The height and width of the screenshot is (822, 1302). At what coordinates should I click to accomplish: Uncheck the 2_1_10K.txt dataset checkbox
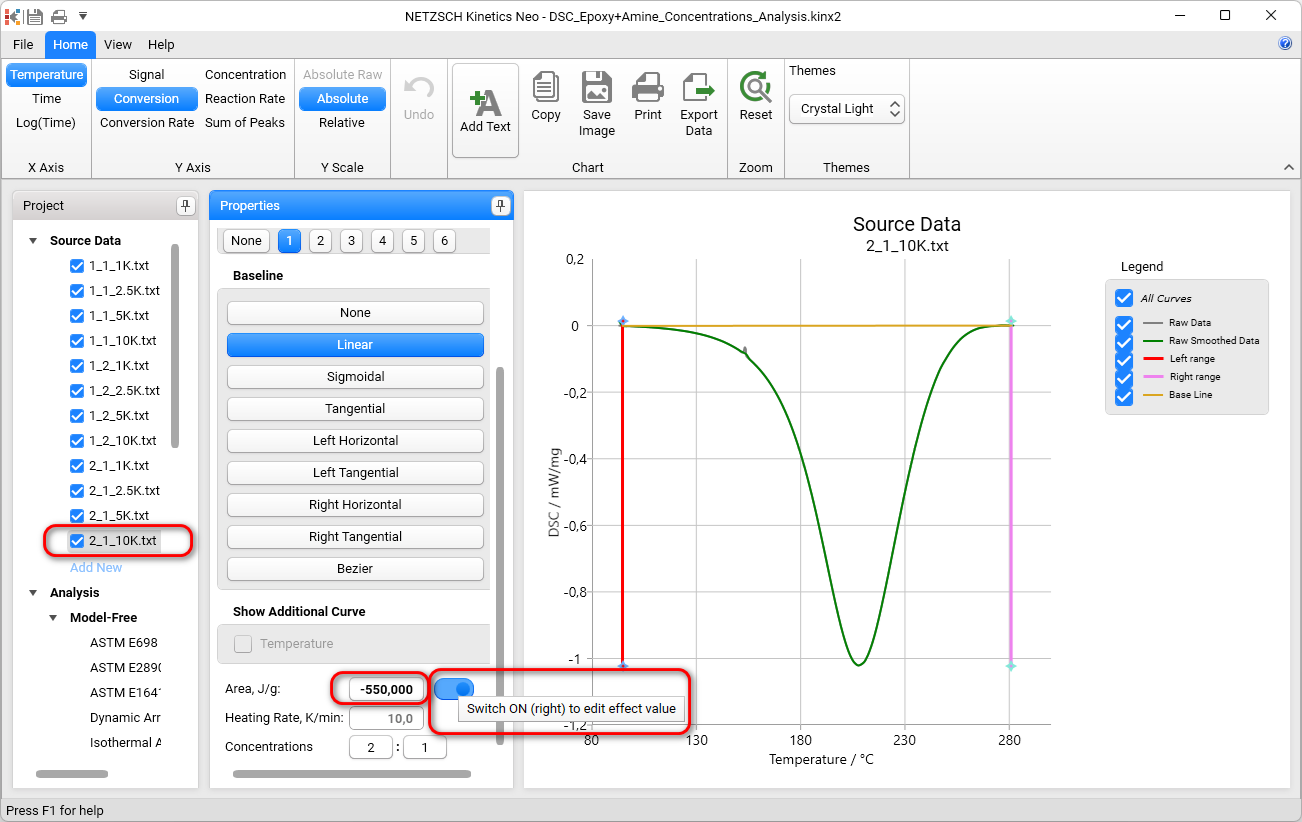(77, 540)
